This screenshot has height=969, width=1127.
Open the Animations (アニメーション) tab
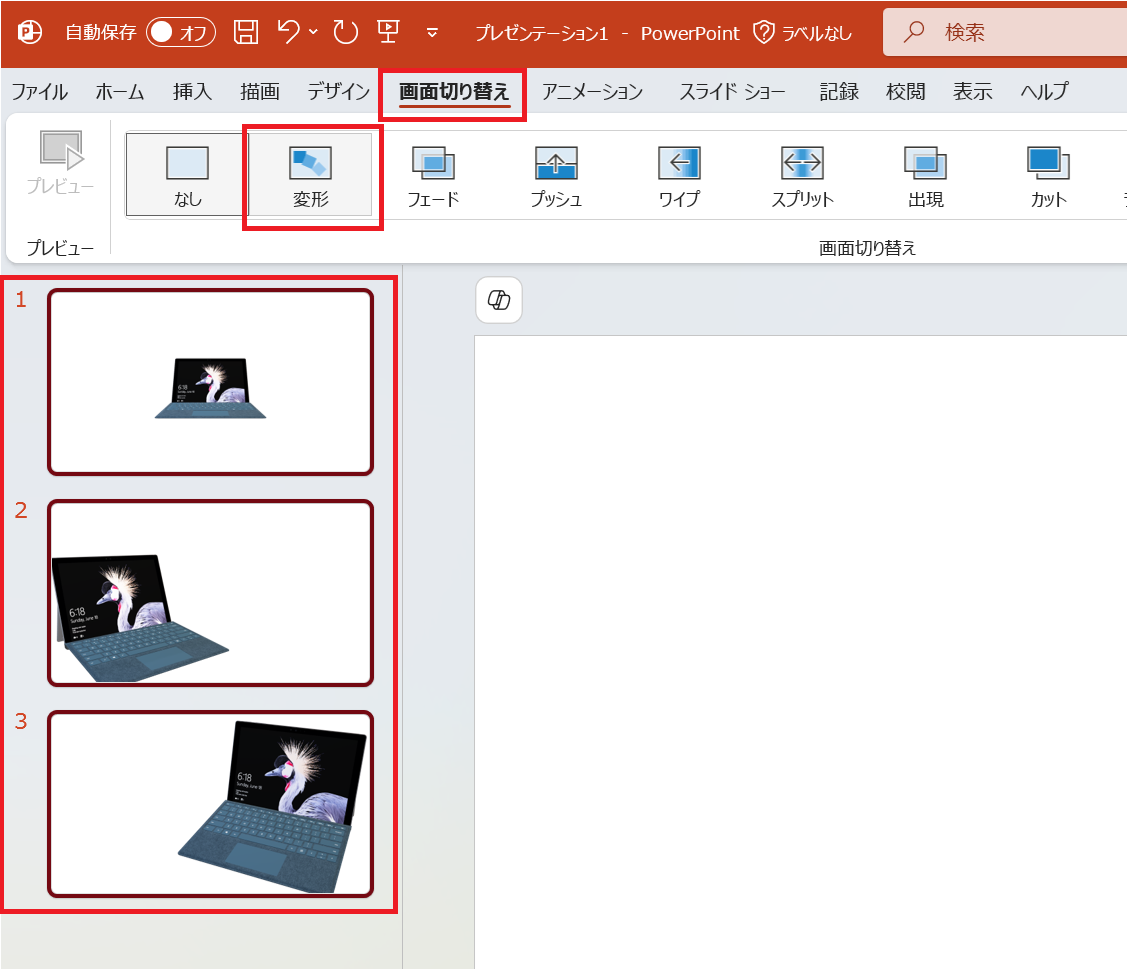pos(592,92)
